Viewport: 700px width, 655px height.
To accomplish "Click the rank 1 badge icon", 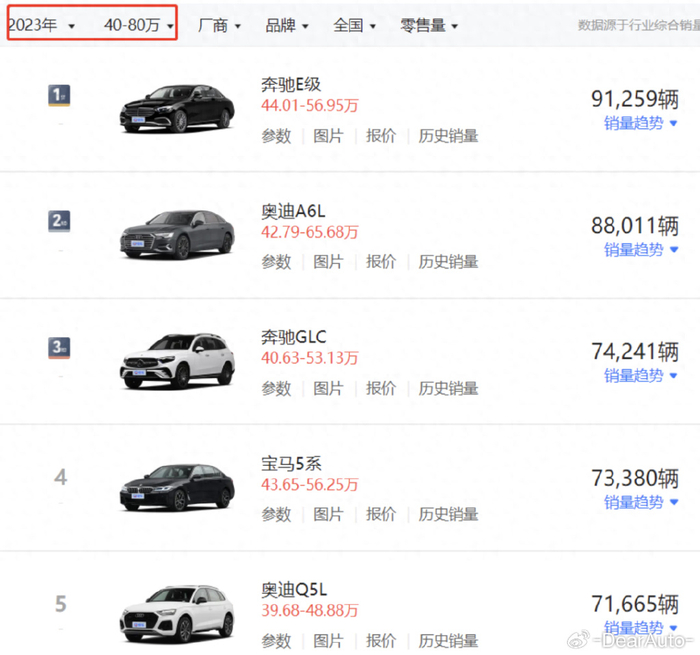I will coord(60,96).
